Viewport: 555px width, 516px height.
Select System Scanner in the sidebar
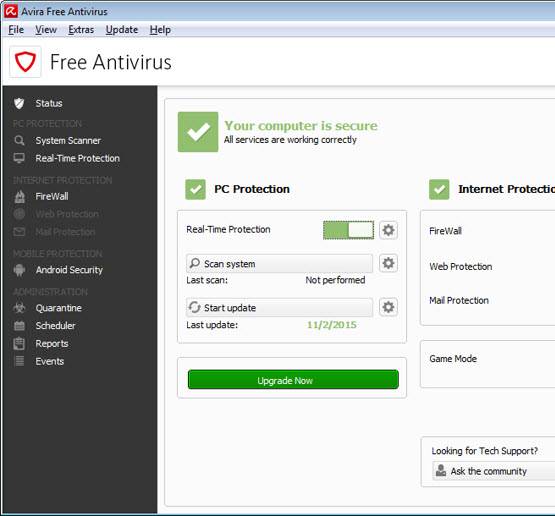[68, 141]
